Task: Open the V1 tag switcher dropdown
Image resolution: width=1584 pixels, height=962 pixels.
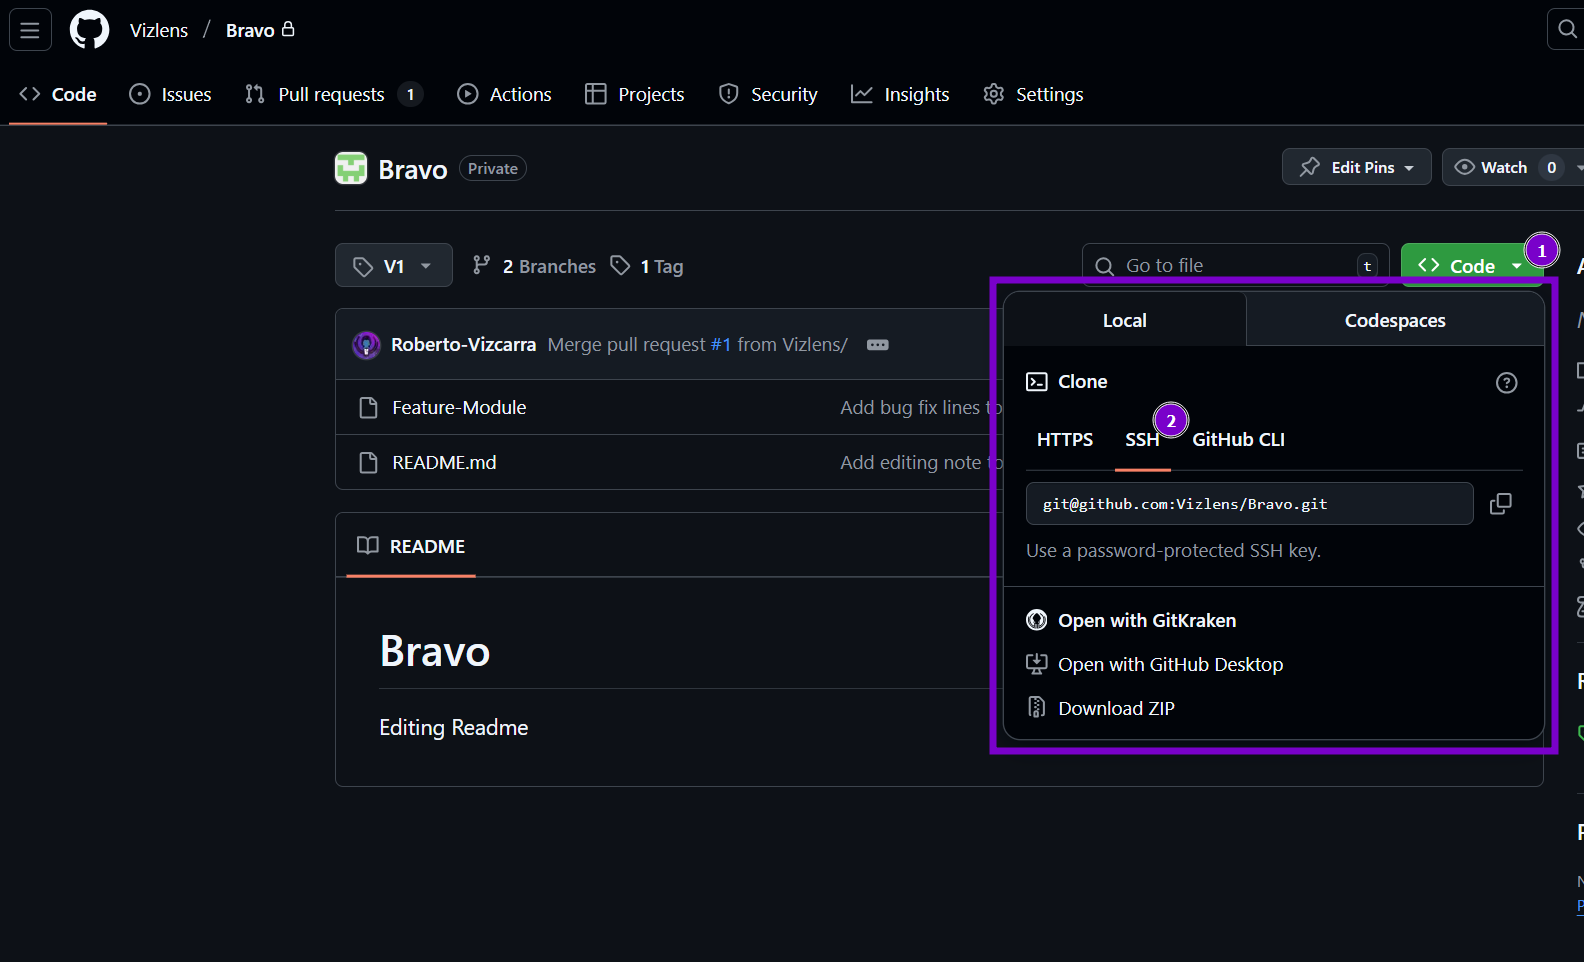Action: [x=394, y=266]
